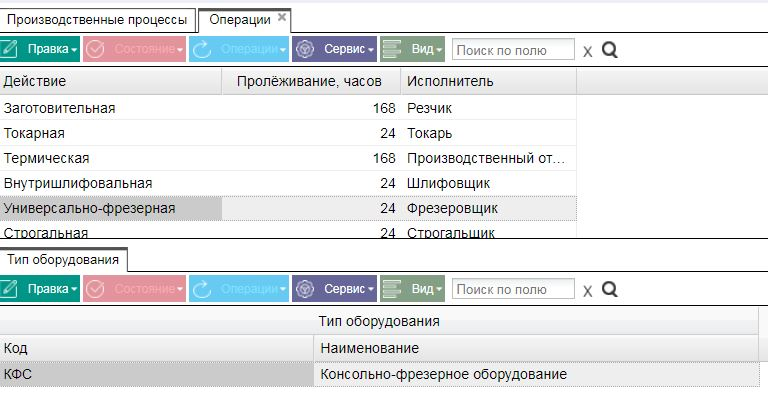
Task: Select the Тип оборудования tab
Action: coord(63,260)
